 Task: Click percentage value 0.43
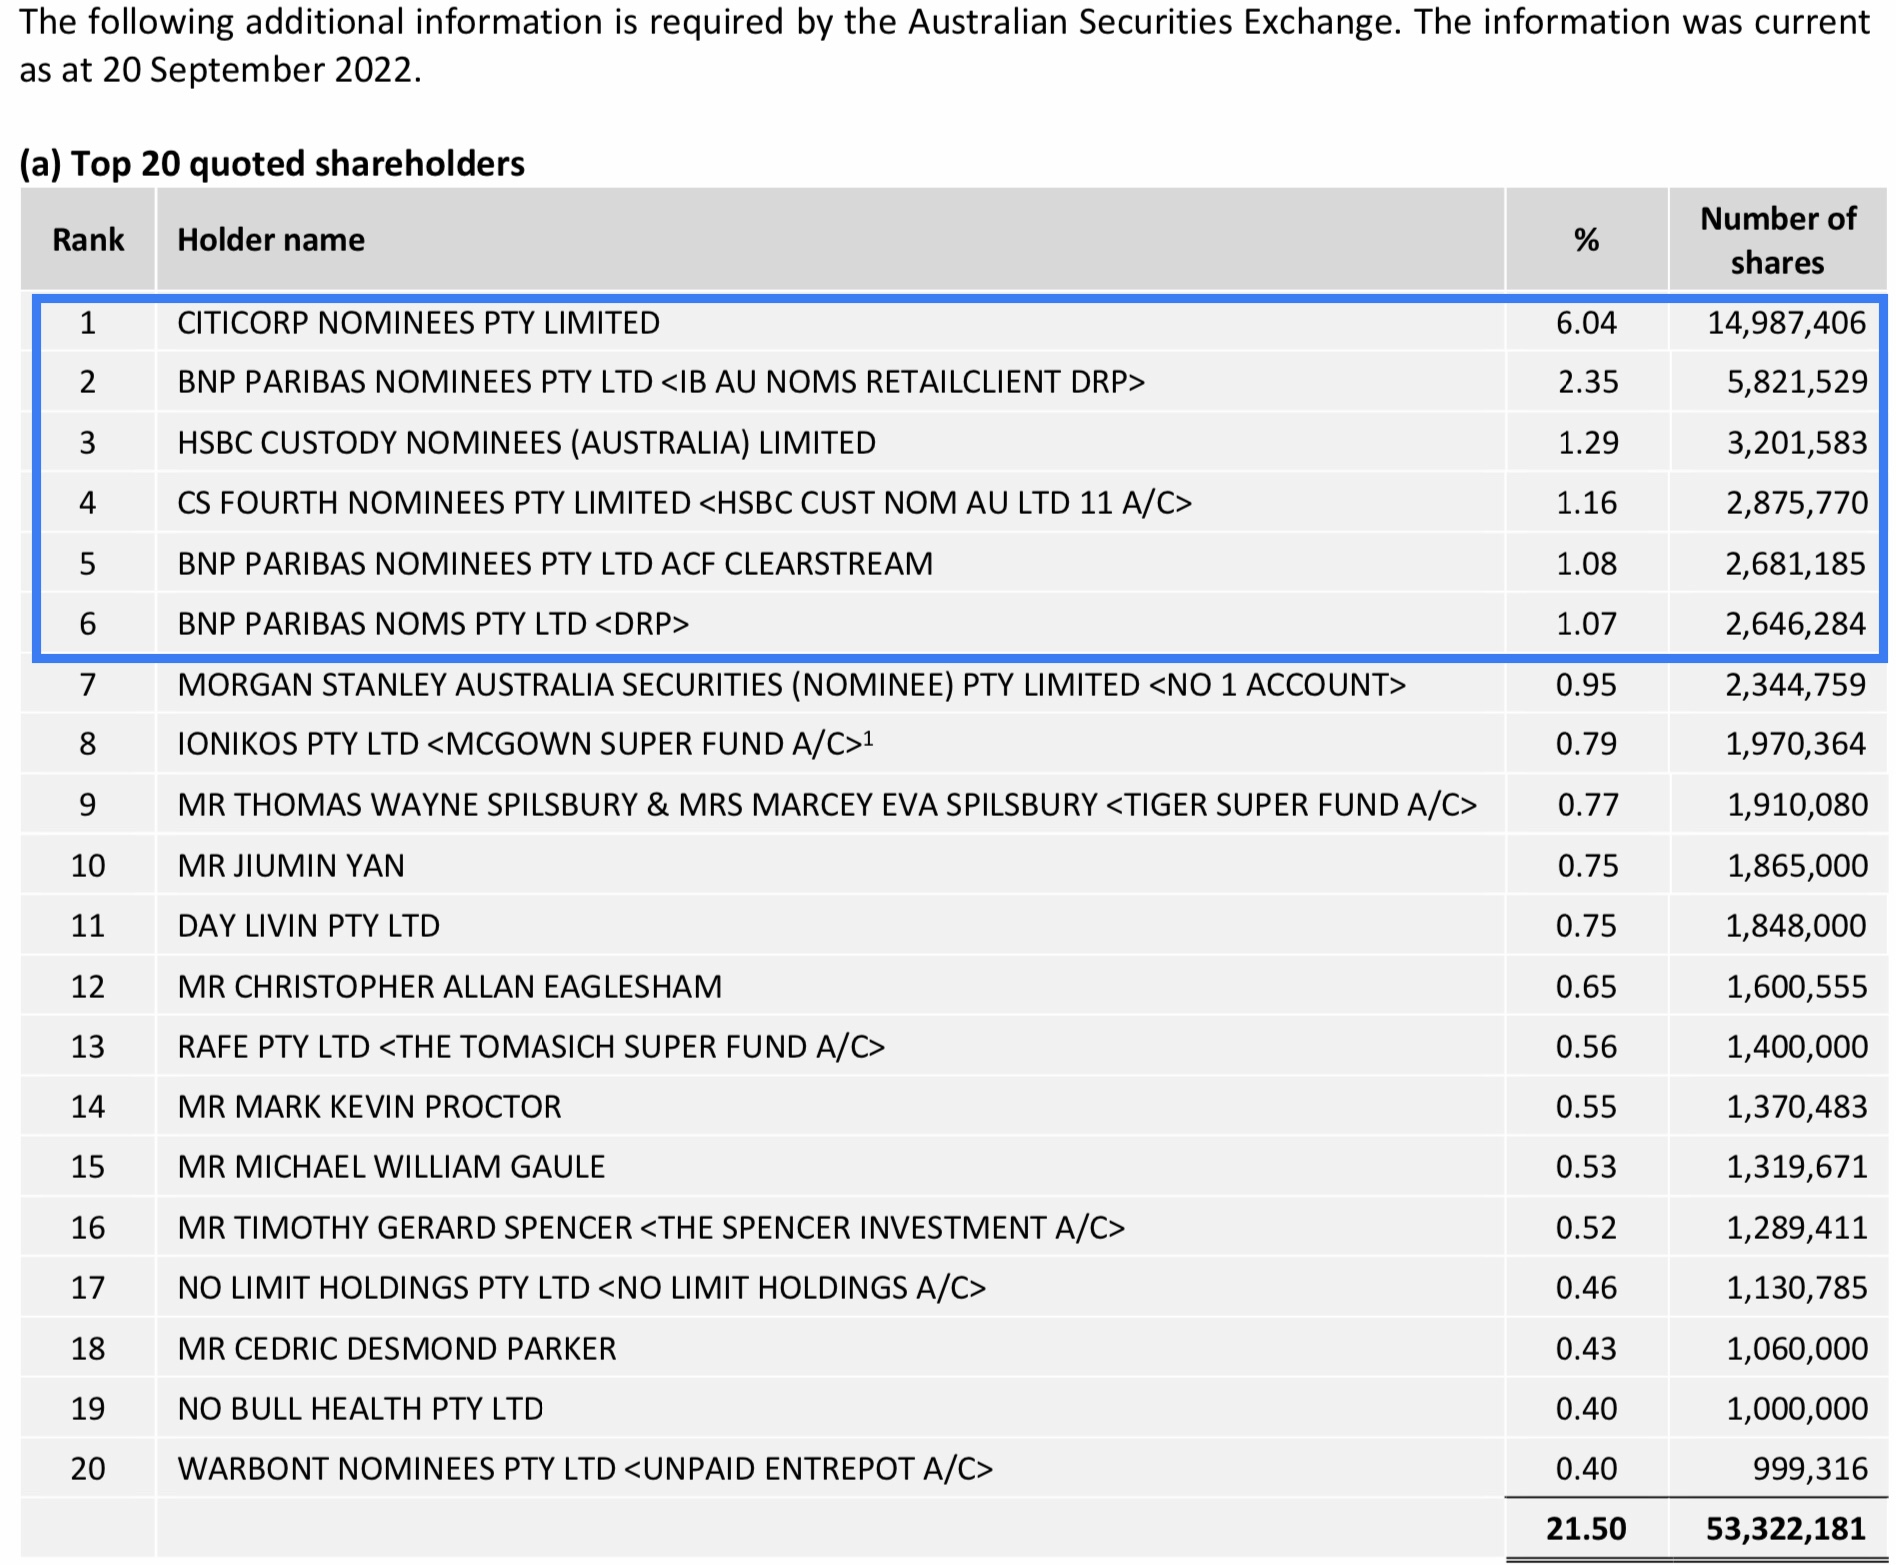(1586, 1349)
